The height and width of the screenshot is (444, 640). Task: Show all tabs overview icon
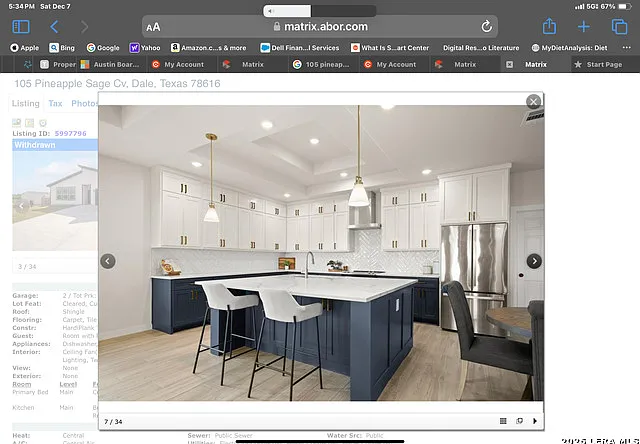[619, 27]
